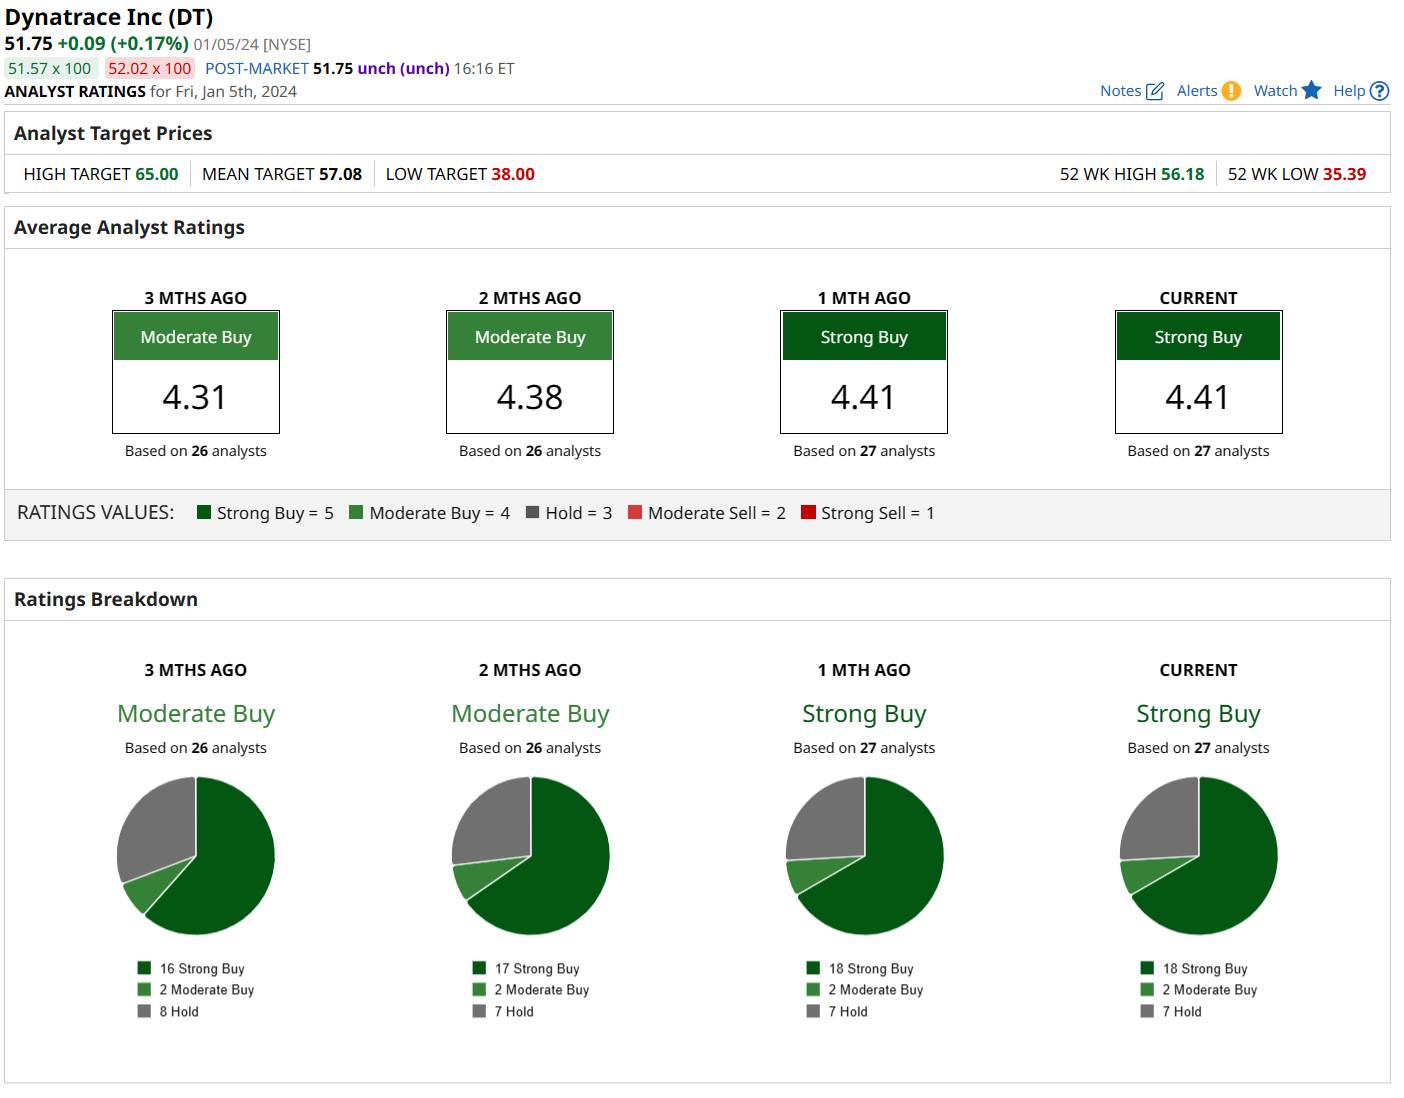Click the 3 months ago pie chart

[x=196, y=856]
